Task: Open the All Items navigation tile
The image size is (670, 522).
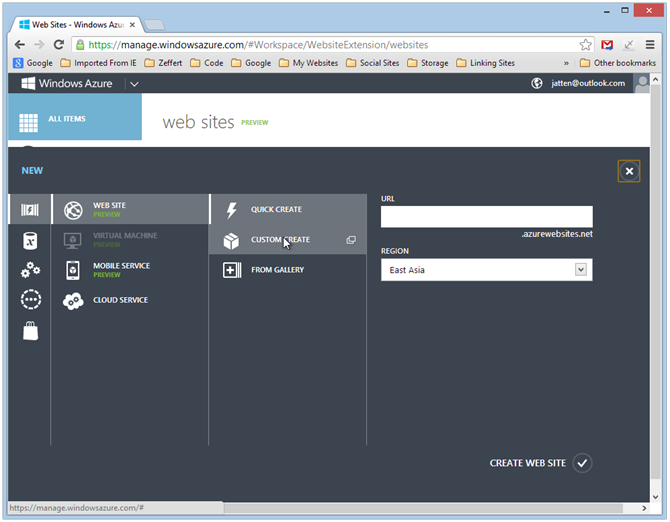Action: tap(75, 117)
